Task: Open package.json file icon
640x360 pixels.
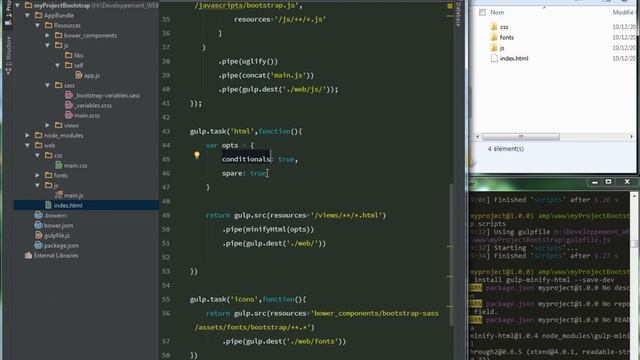Action: (38, 245)
